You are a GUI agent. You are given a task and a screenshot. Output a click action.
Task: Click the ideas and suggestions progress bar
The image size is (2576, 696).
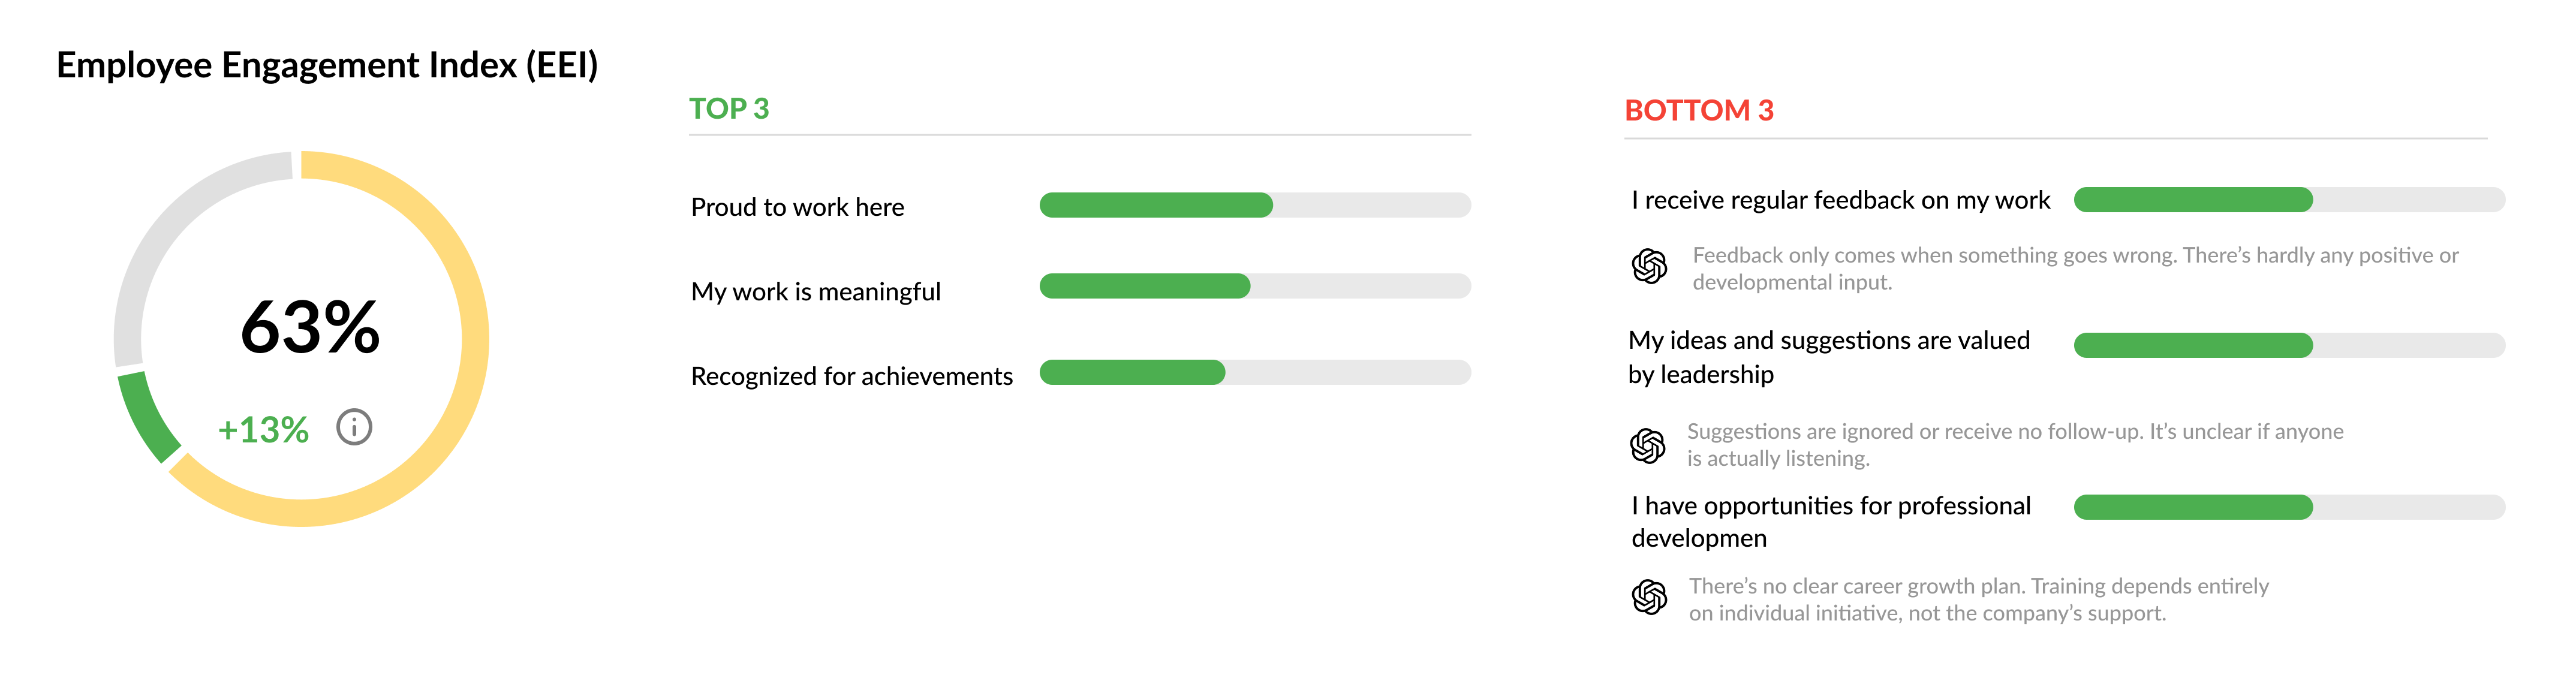[2289, 345]
